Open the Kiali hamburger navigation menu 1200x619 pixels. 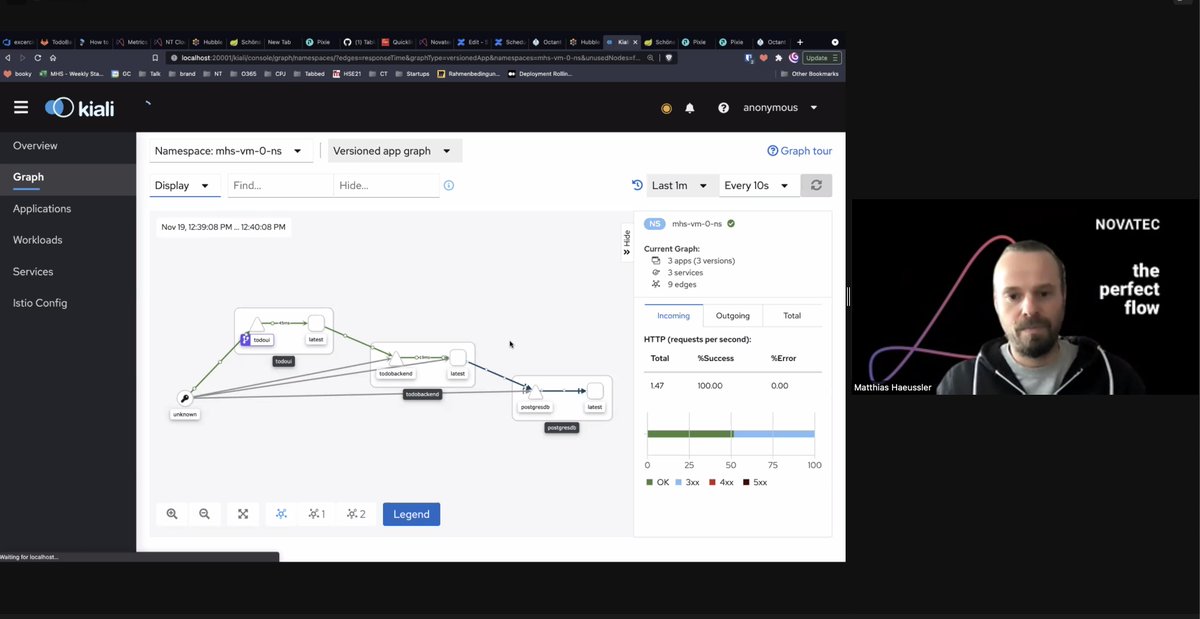click(21, 107)
